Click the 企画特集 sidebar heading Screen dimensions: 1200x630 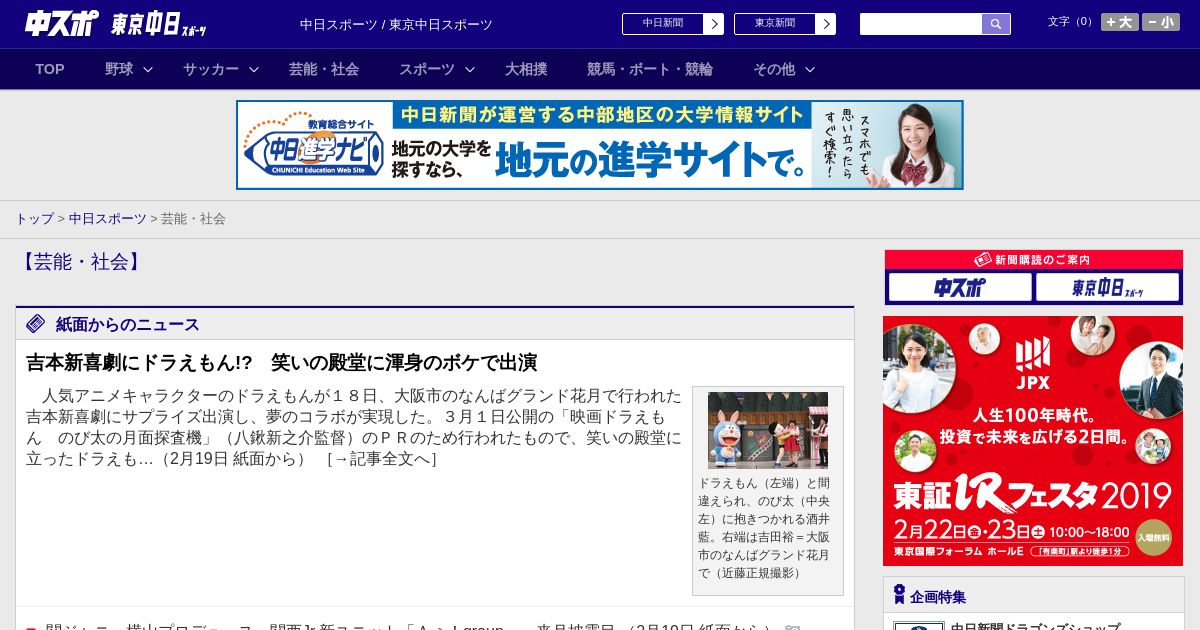(x=938, y=597)
